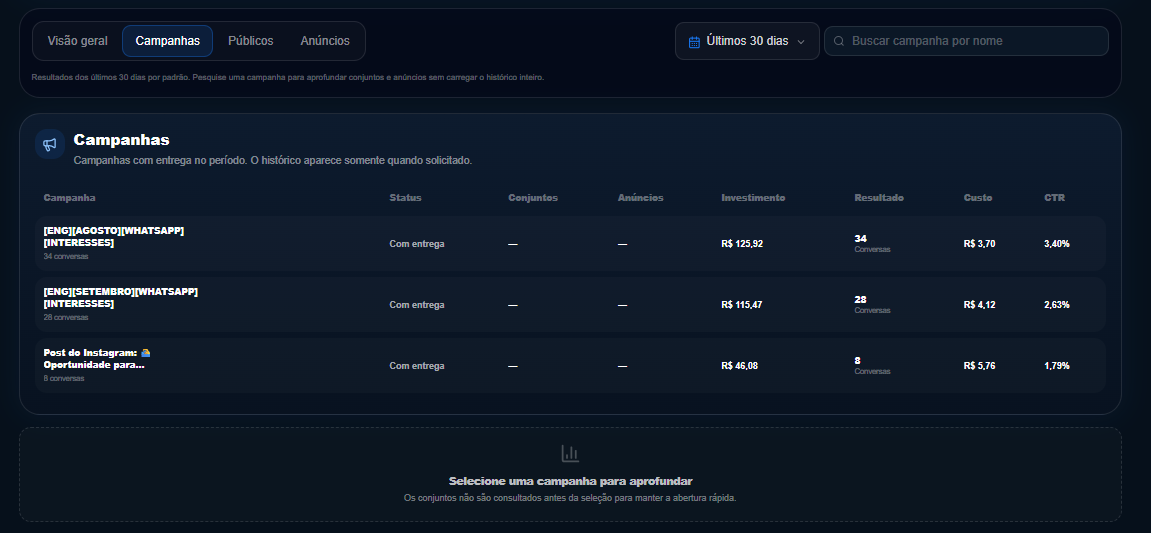Sort by the Status column header
The height and width of the screenshot is (533, 1151).
405,198
